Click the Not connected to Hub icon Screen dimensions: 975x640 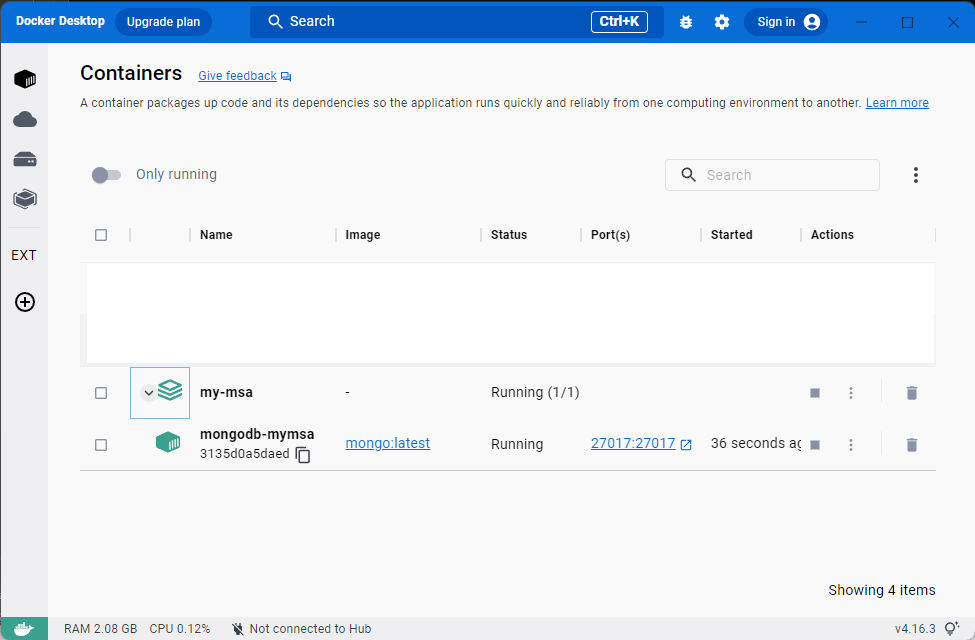tap(238, 629)
